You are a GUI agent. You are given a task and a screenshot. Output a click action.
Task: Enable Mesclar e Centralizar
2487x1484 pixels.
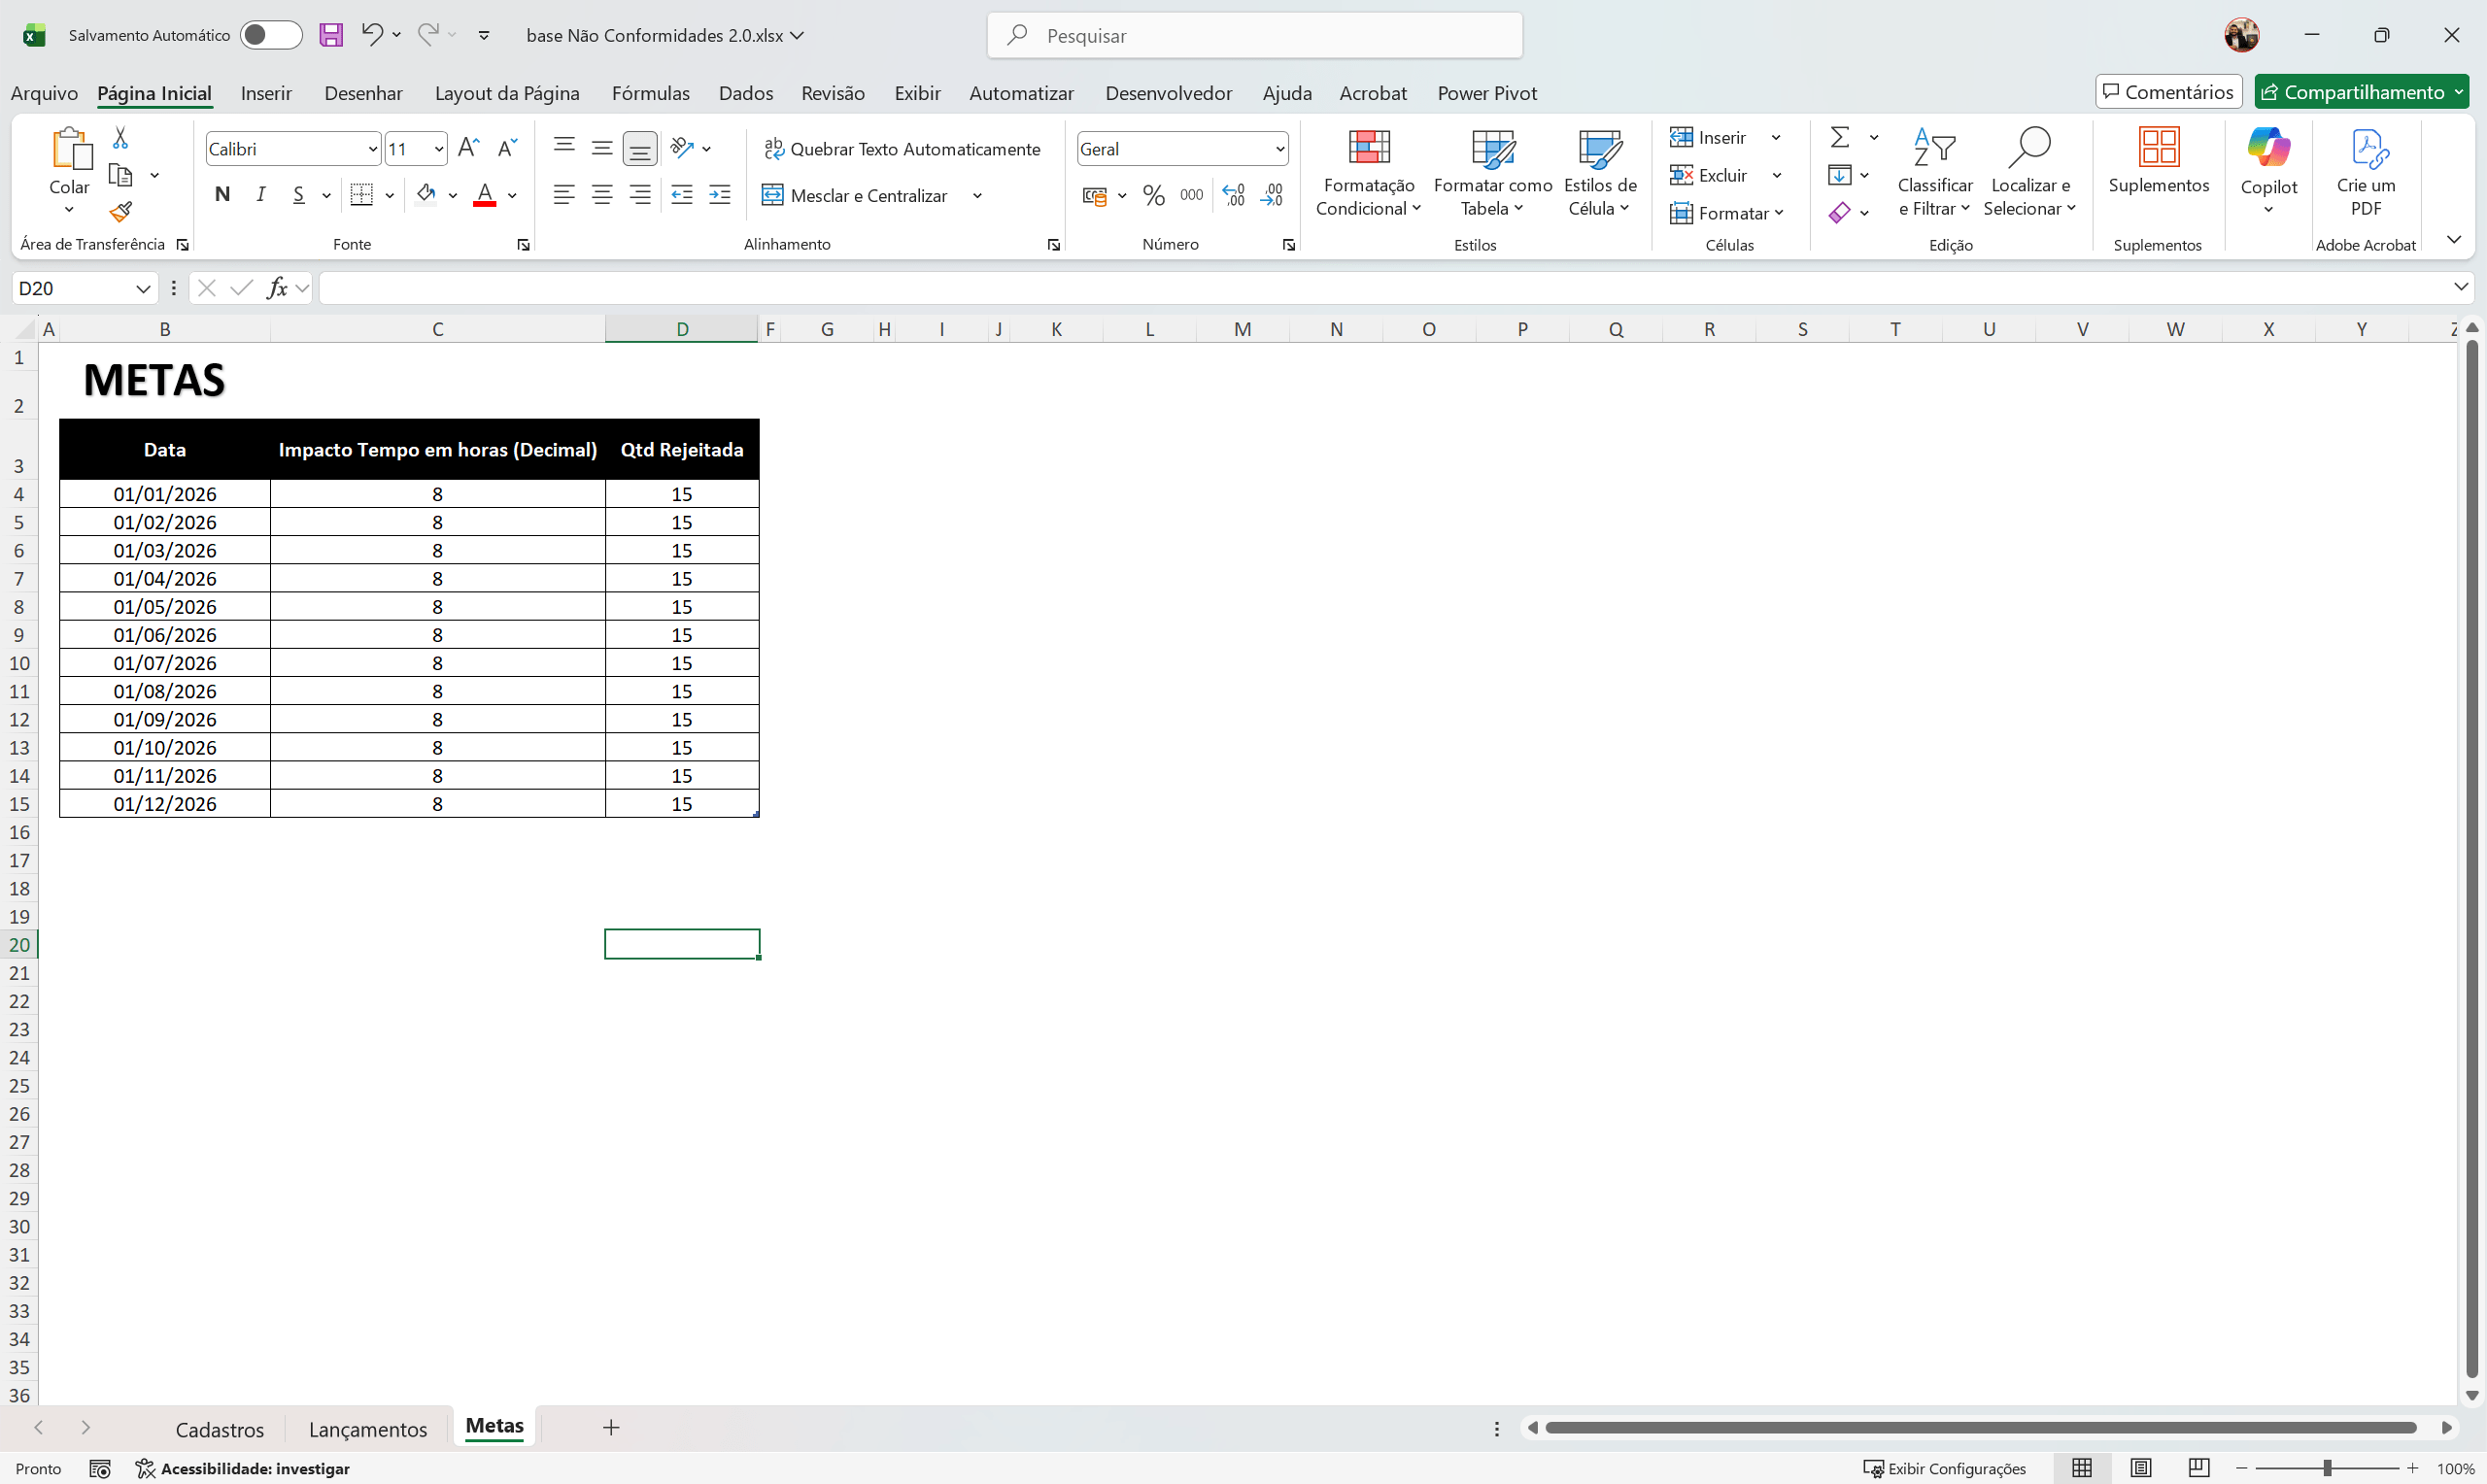point(855,195)
